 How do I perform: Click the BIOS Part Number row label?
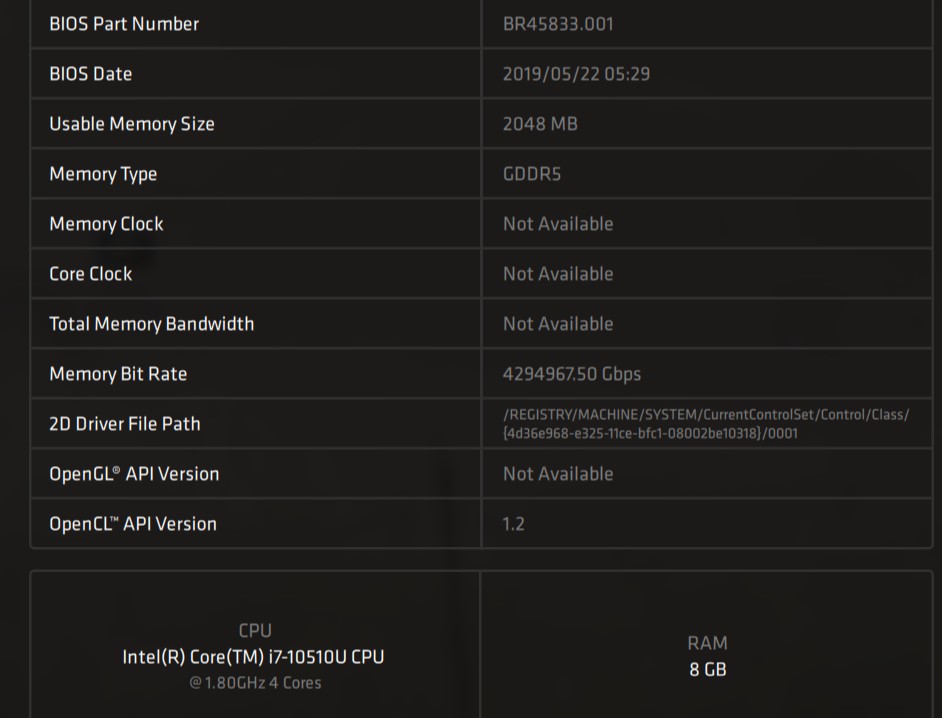point(124,24)
